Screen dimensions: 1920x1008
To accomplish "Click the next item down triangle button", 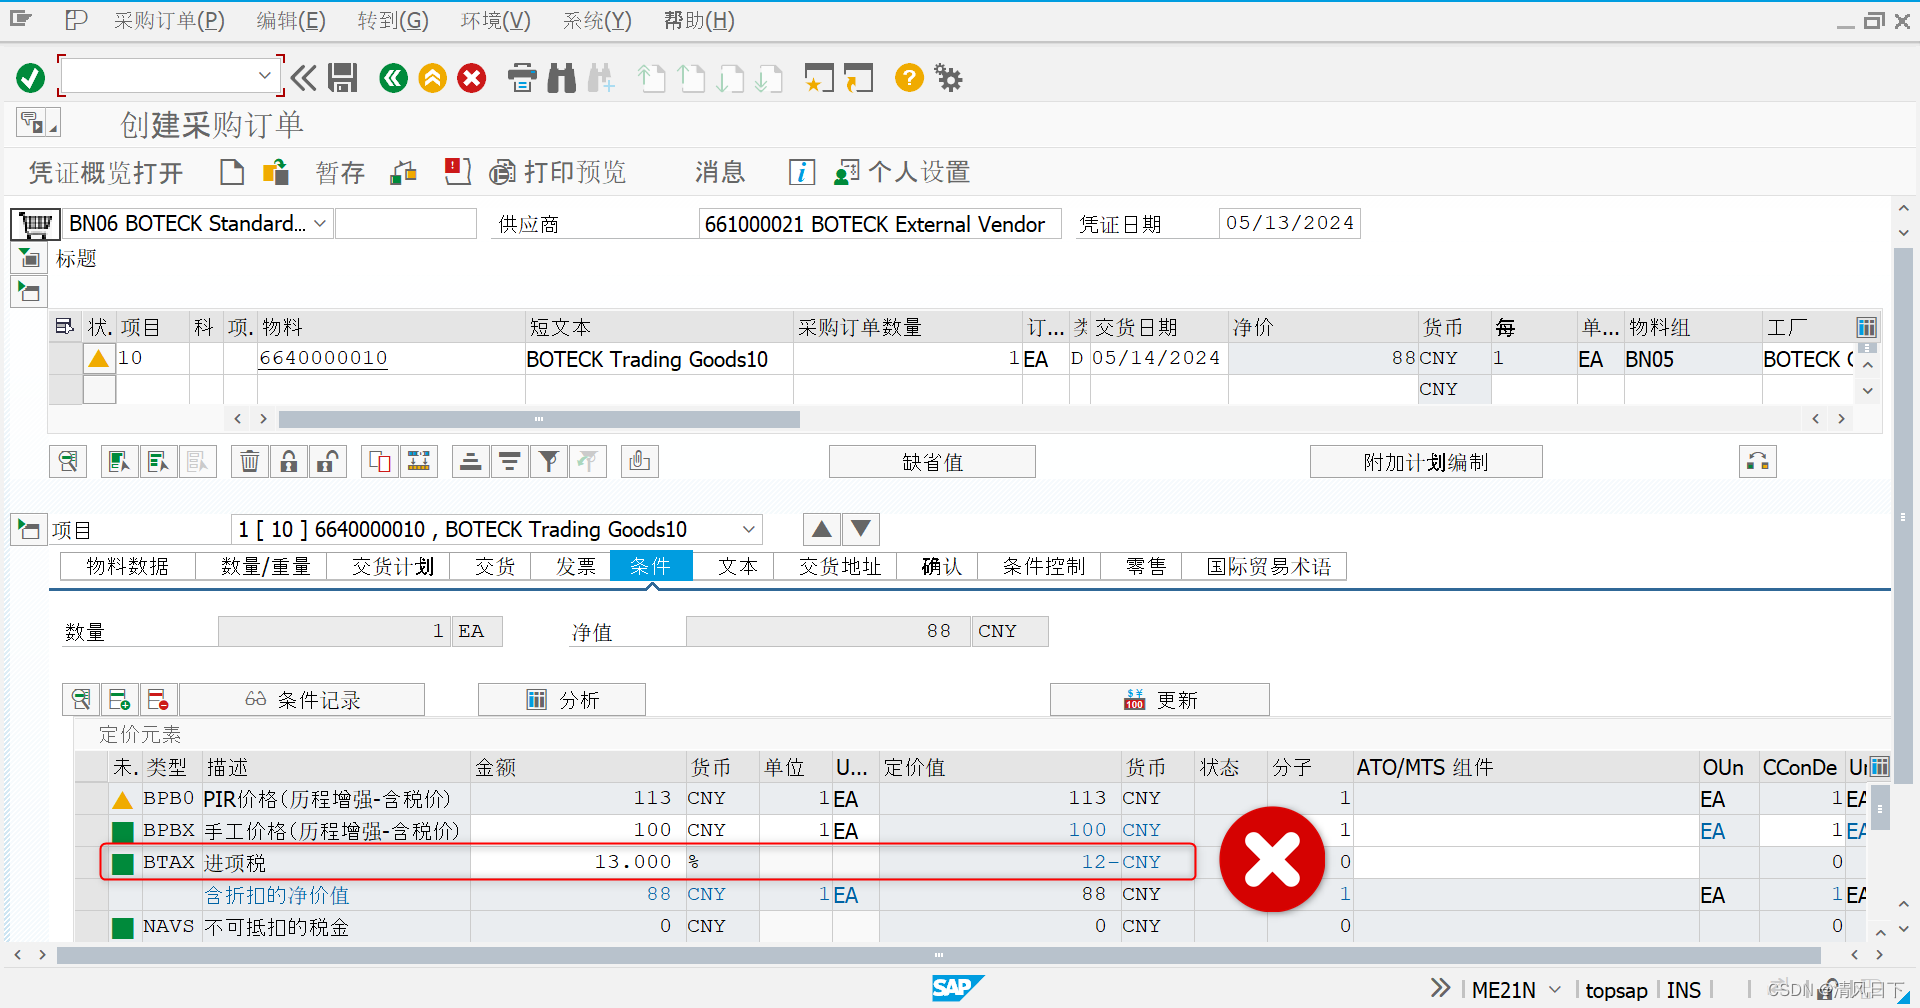I will pos(861,529).
